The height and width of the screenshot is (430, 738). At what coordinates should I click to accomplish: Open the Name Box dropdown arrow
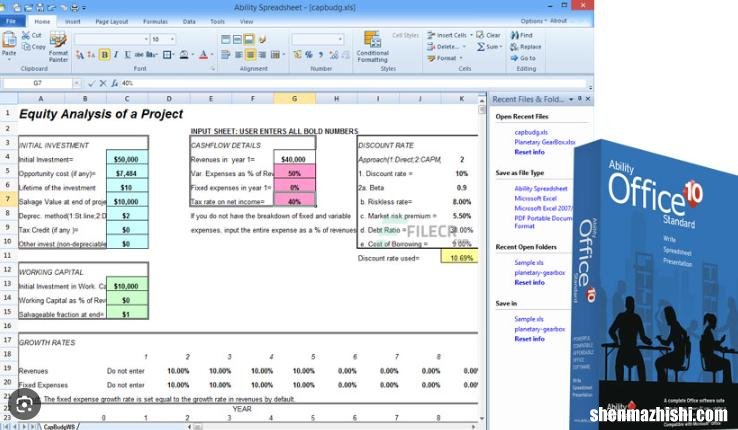tap(76, 83)
